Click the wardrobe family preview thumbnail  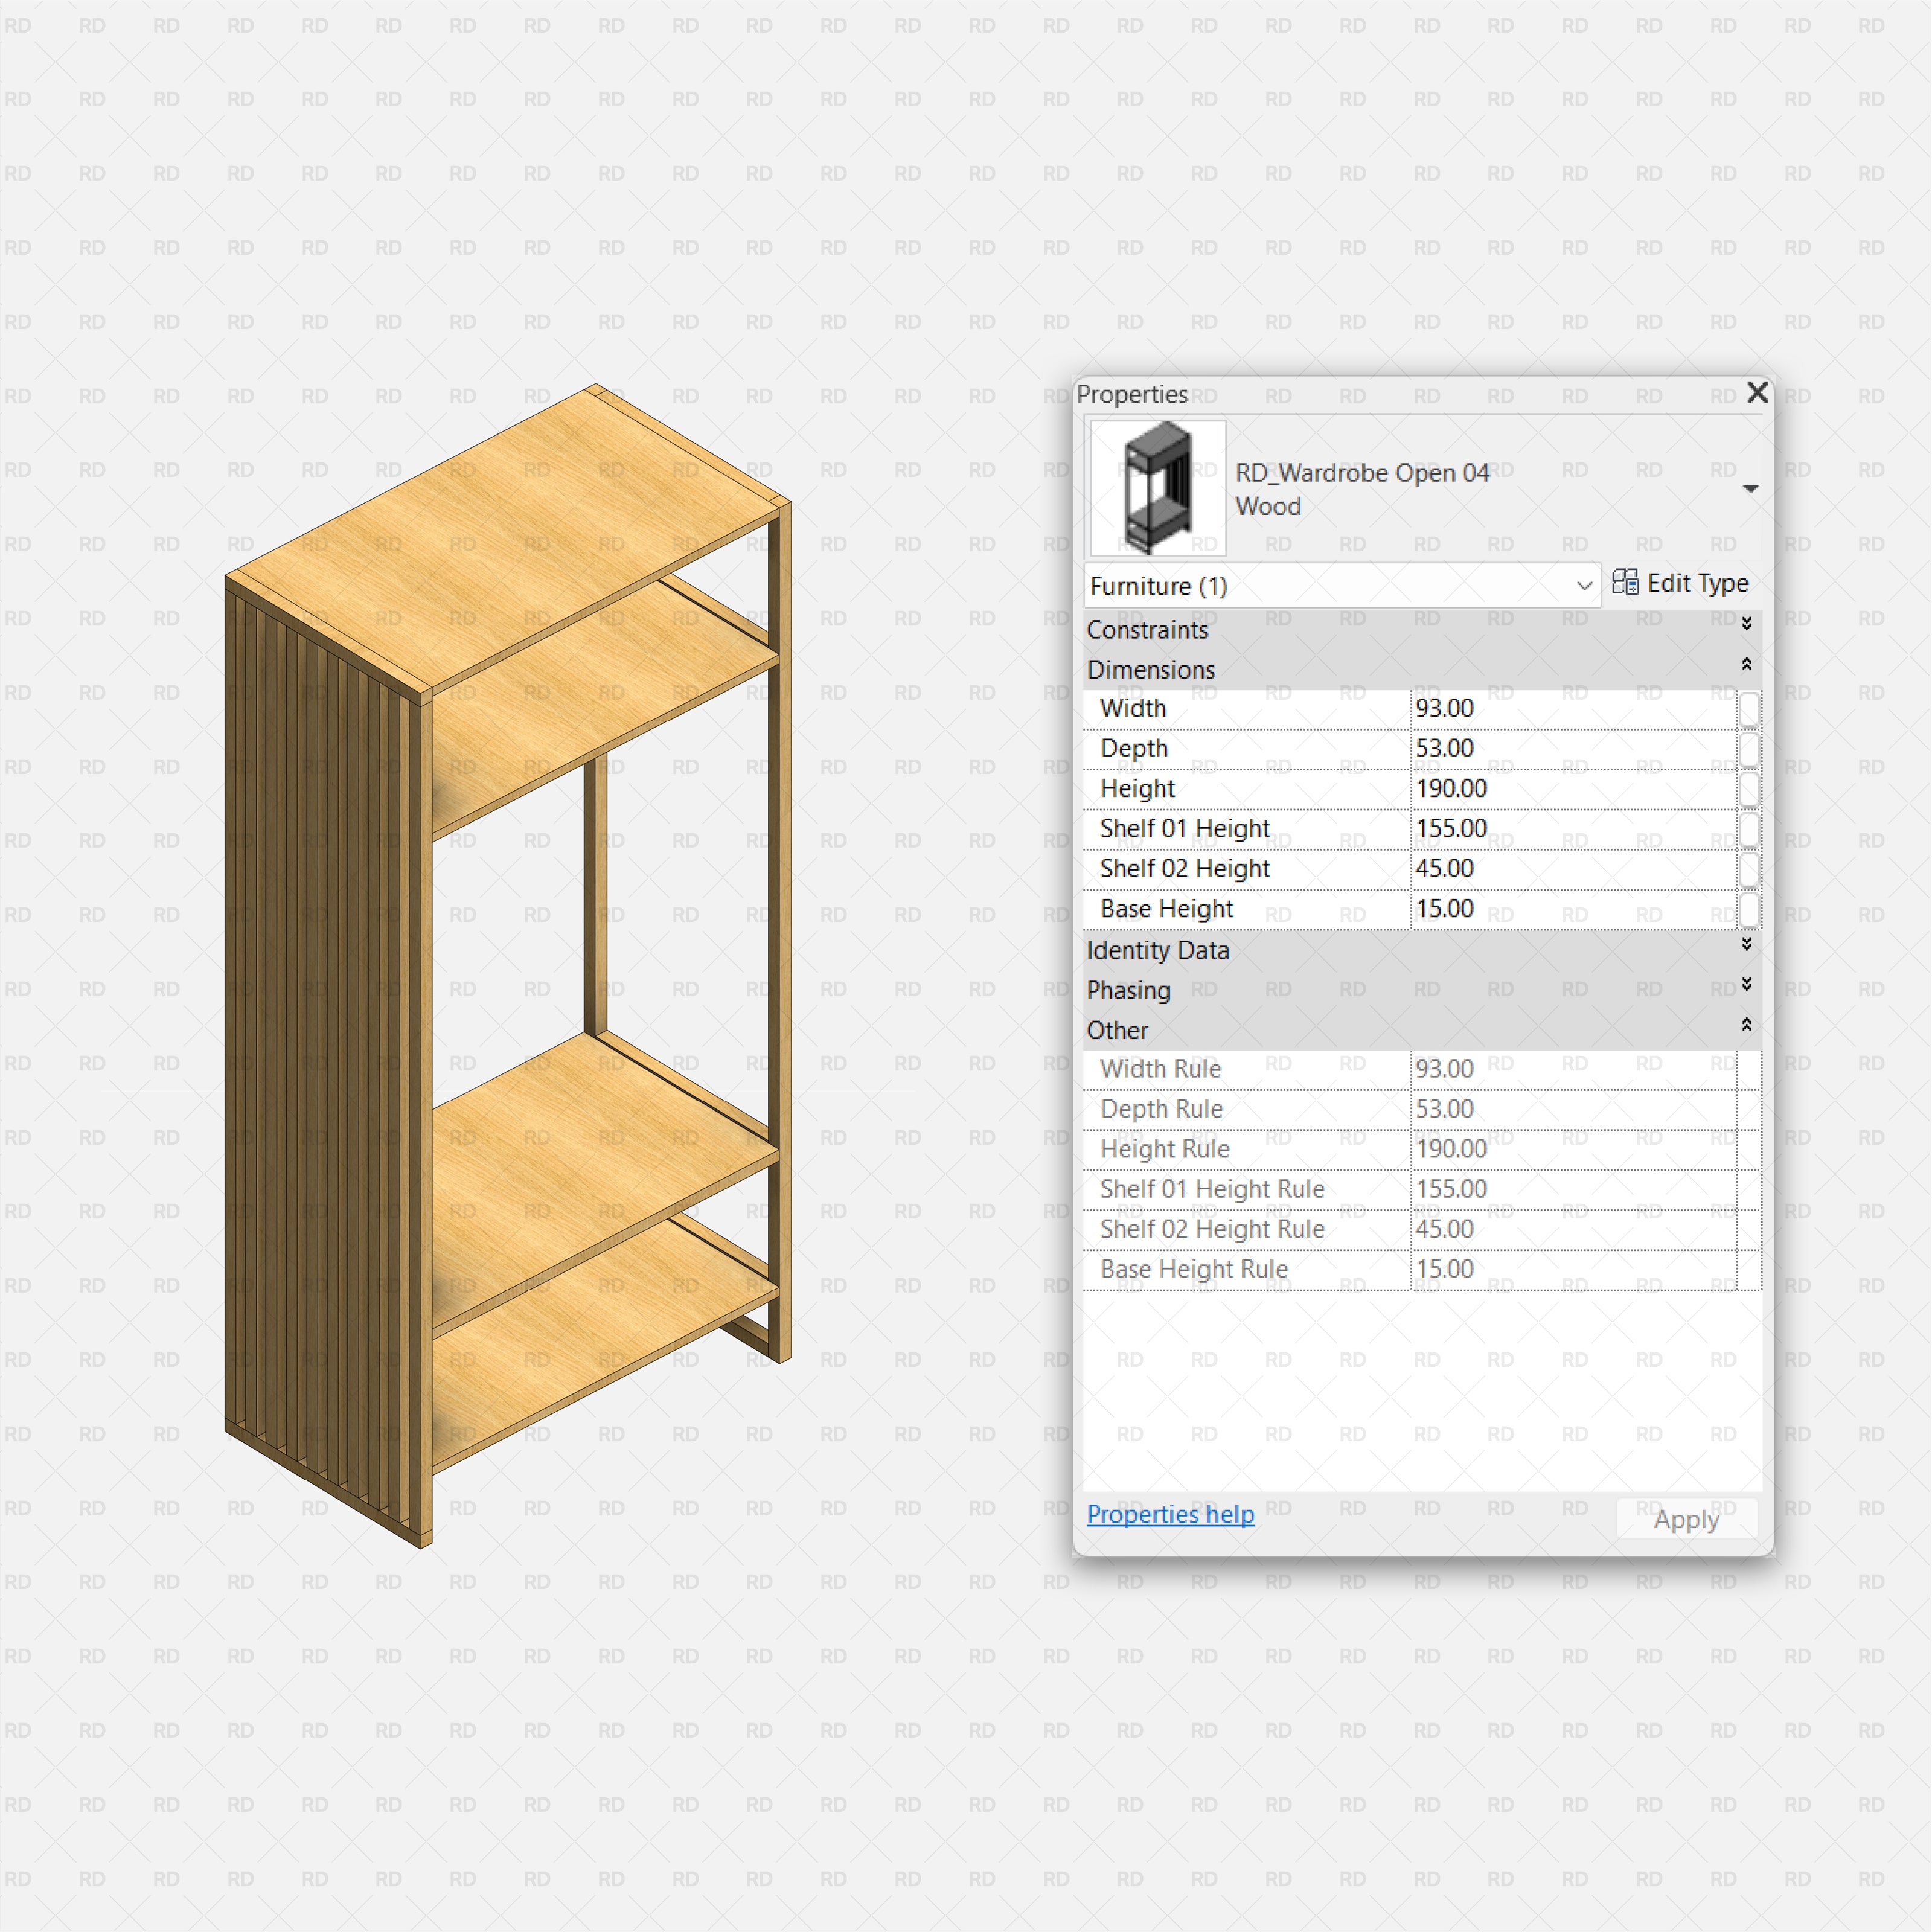coord(1157,487)
